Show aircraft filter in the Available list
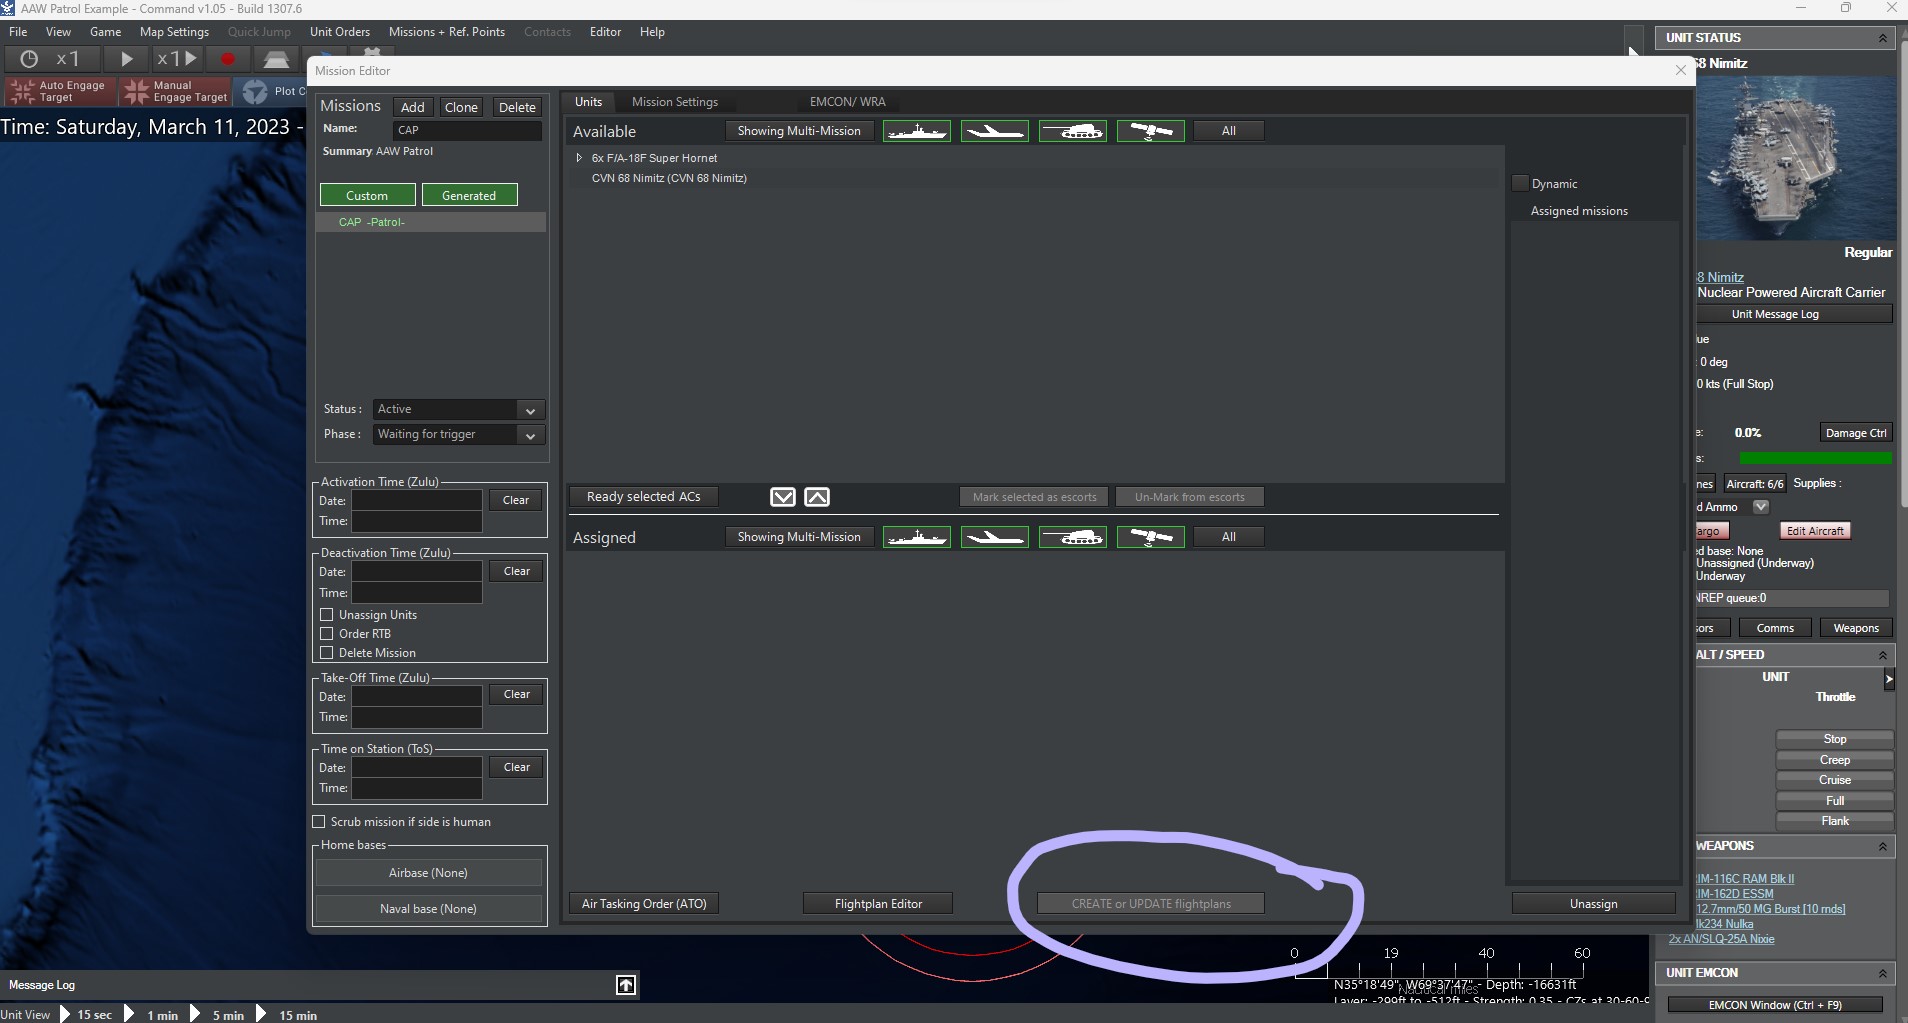Screen dimensions: 1908x1023 [x=995, y=131]
